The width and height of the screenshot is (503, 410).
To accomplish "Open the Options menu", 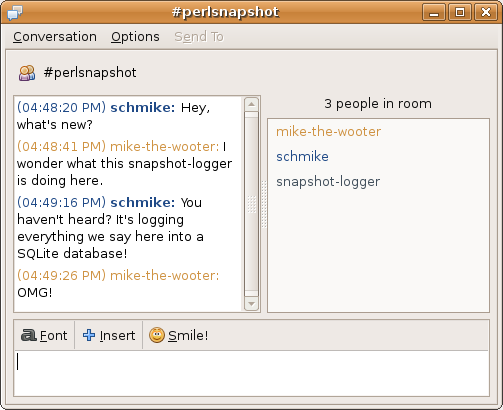I will click(x=135, y=37).
